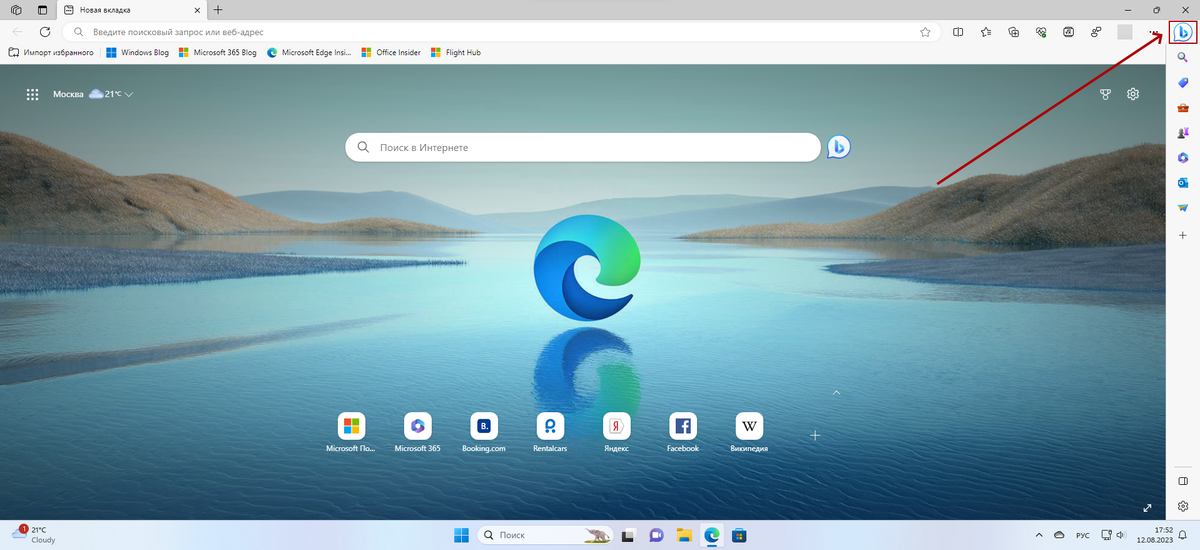Open Booking.com quick link tile
This screenshot has width=1200, height=550.
483,432
